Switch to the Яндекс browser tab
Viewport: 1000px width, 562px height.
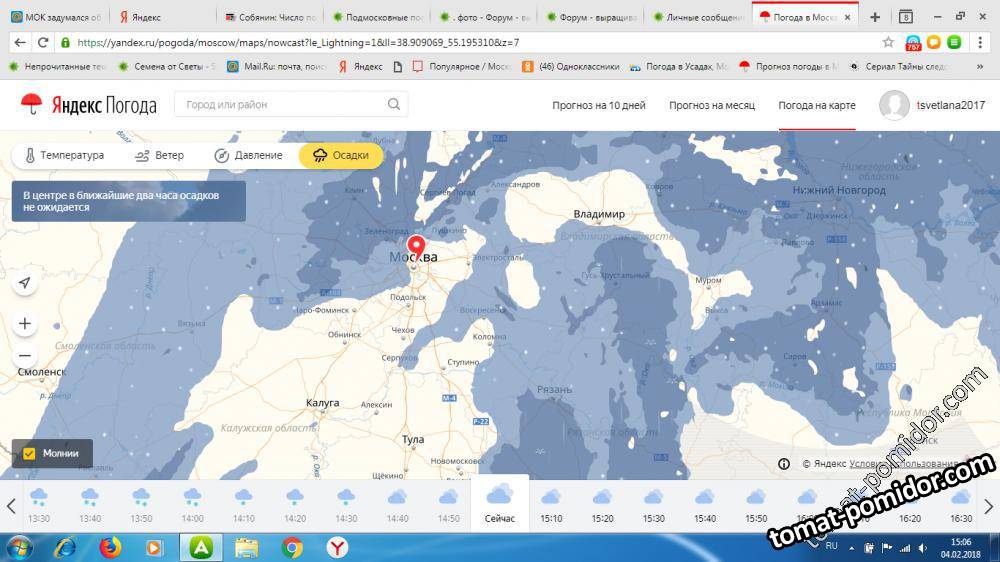point(163,17)
